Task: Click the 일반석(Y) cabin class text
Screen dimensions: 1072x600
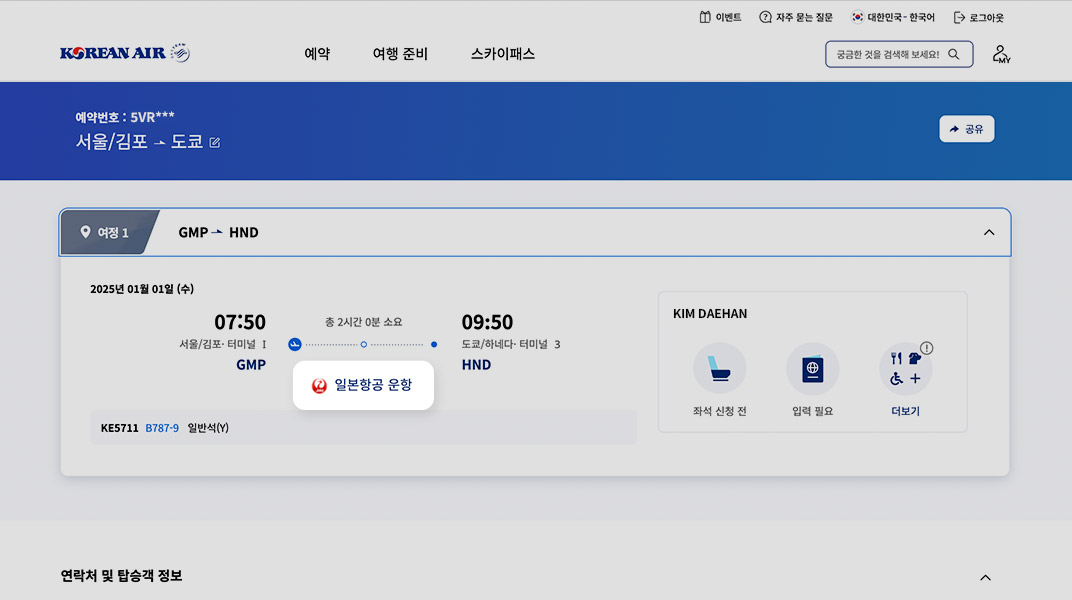Action: click(208, 428)
